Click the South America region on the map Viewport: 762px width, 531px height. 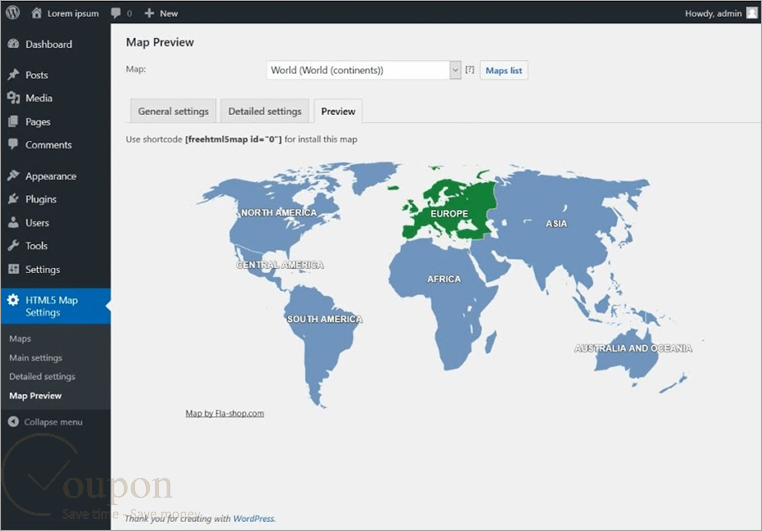(324, 319)
